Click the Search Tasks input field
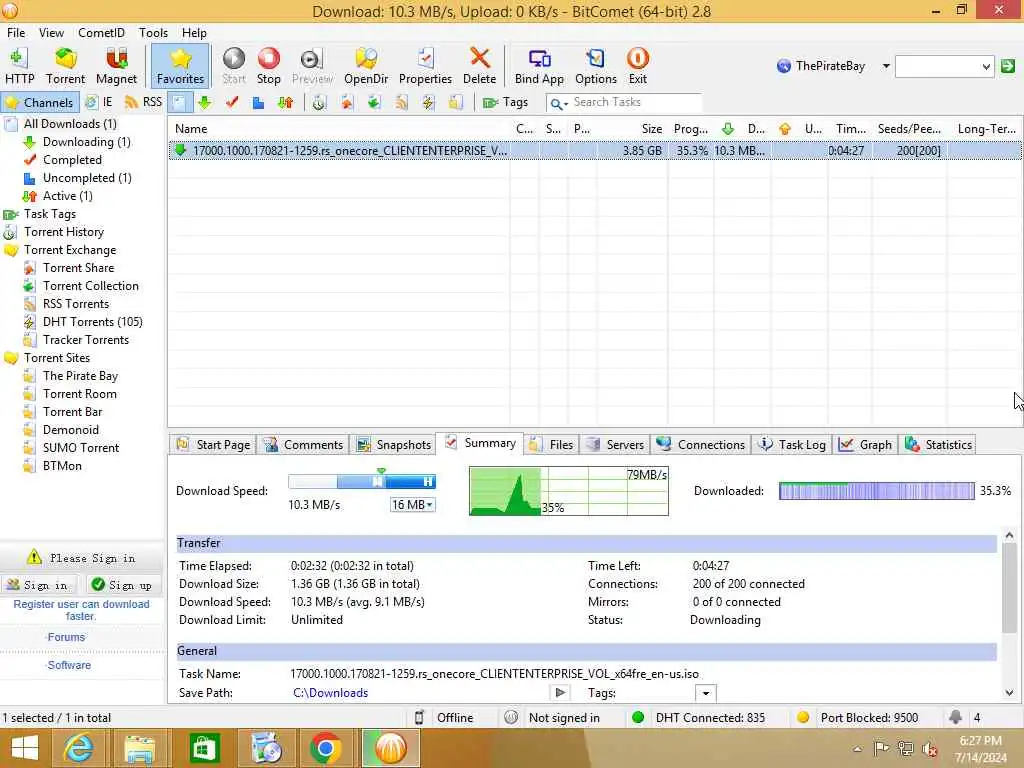The image size is (1024, 768). 635,102
